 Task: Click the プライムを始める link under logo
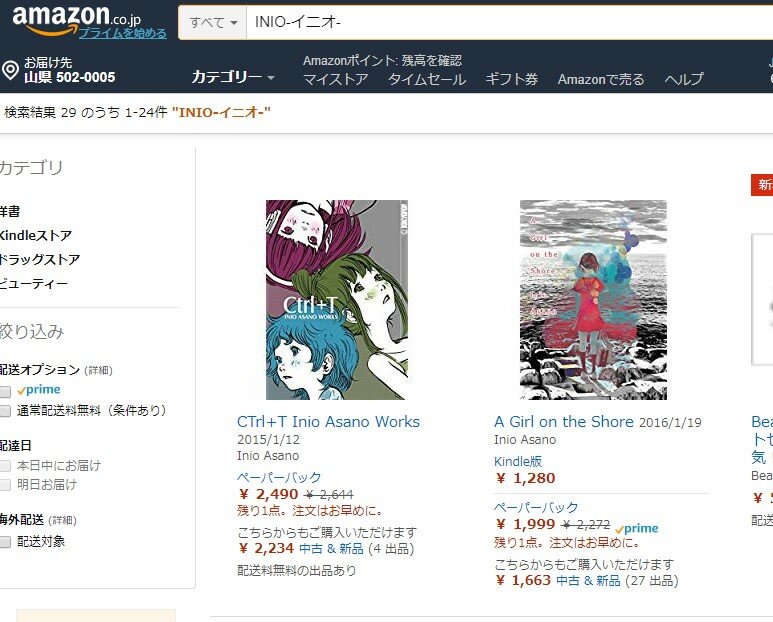[x=122, y=33]
